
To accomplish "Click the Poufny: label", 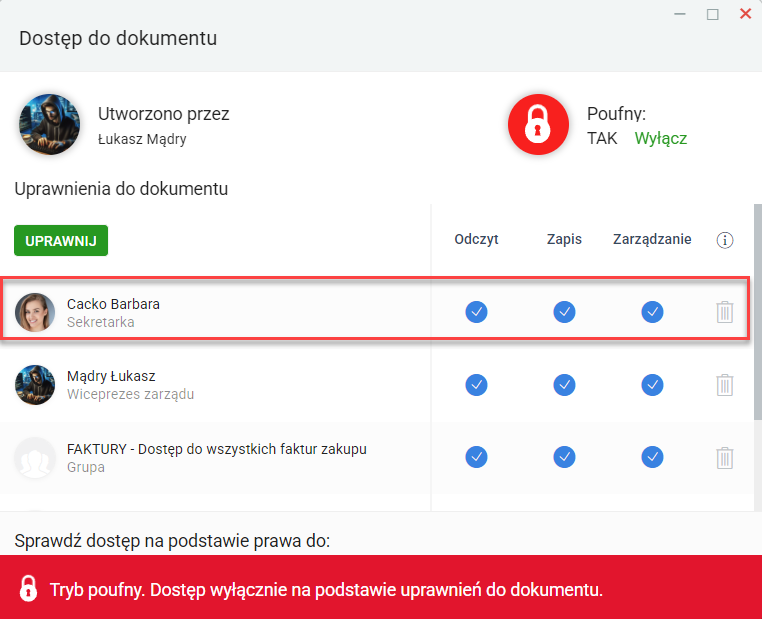I will coord(616,114).
